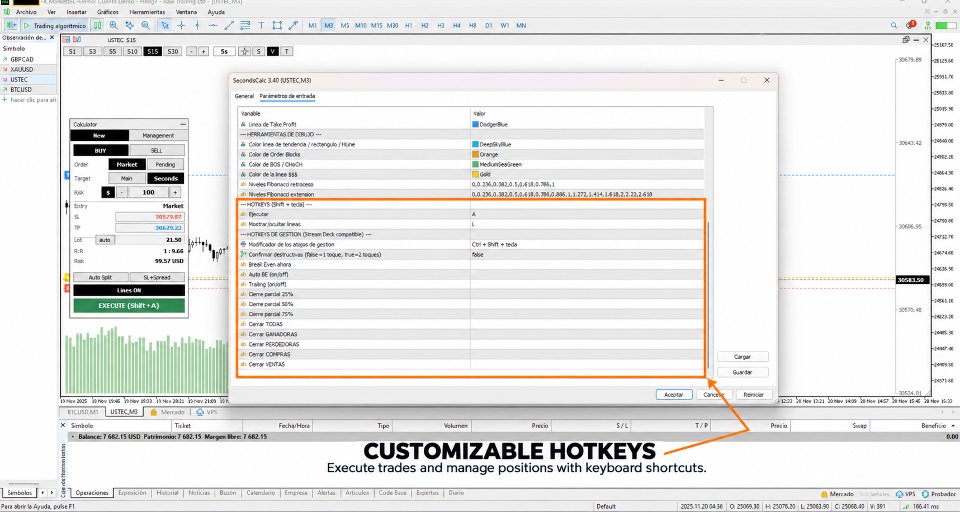Viewport: 960px width, 512px height.
Task: Toggle Auto Split in the Calculator
Action: coord(100,277)
